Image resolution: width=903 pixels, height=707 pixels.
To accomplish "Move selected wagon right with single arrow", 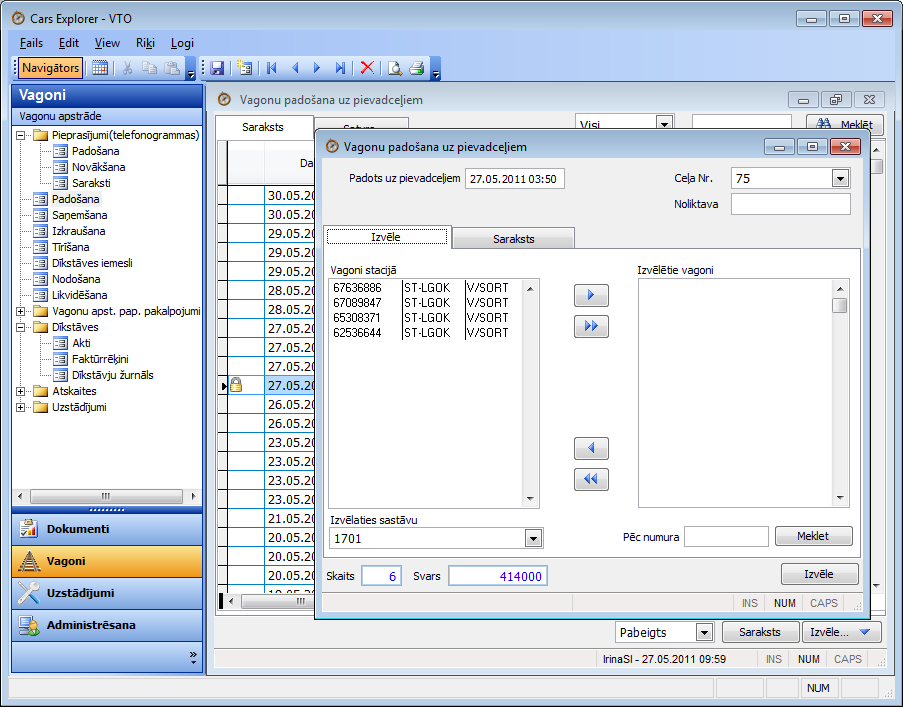I will [591, 296].
